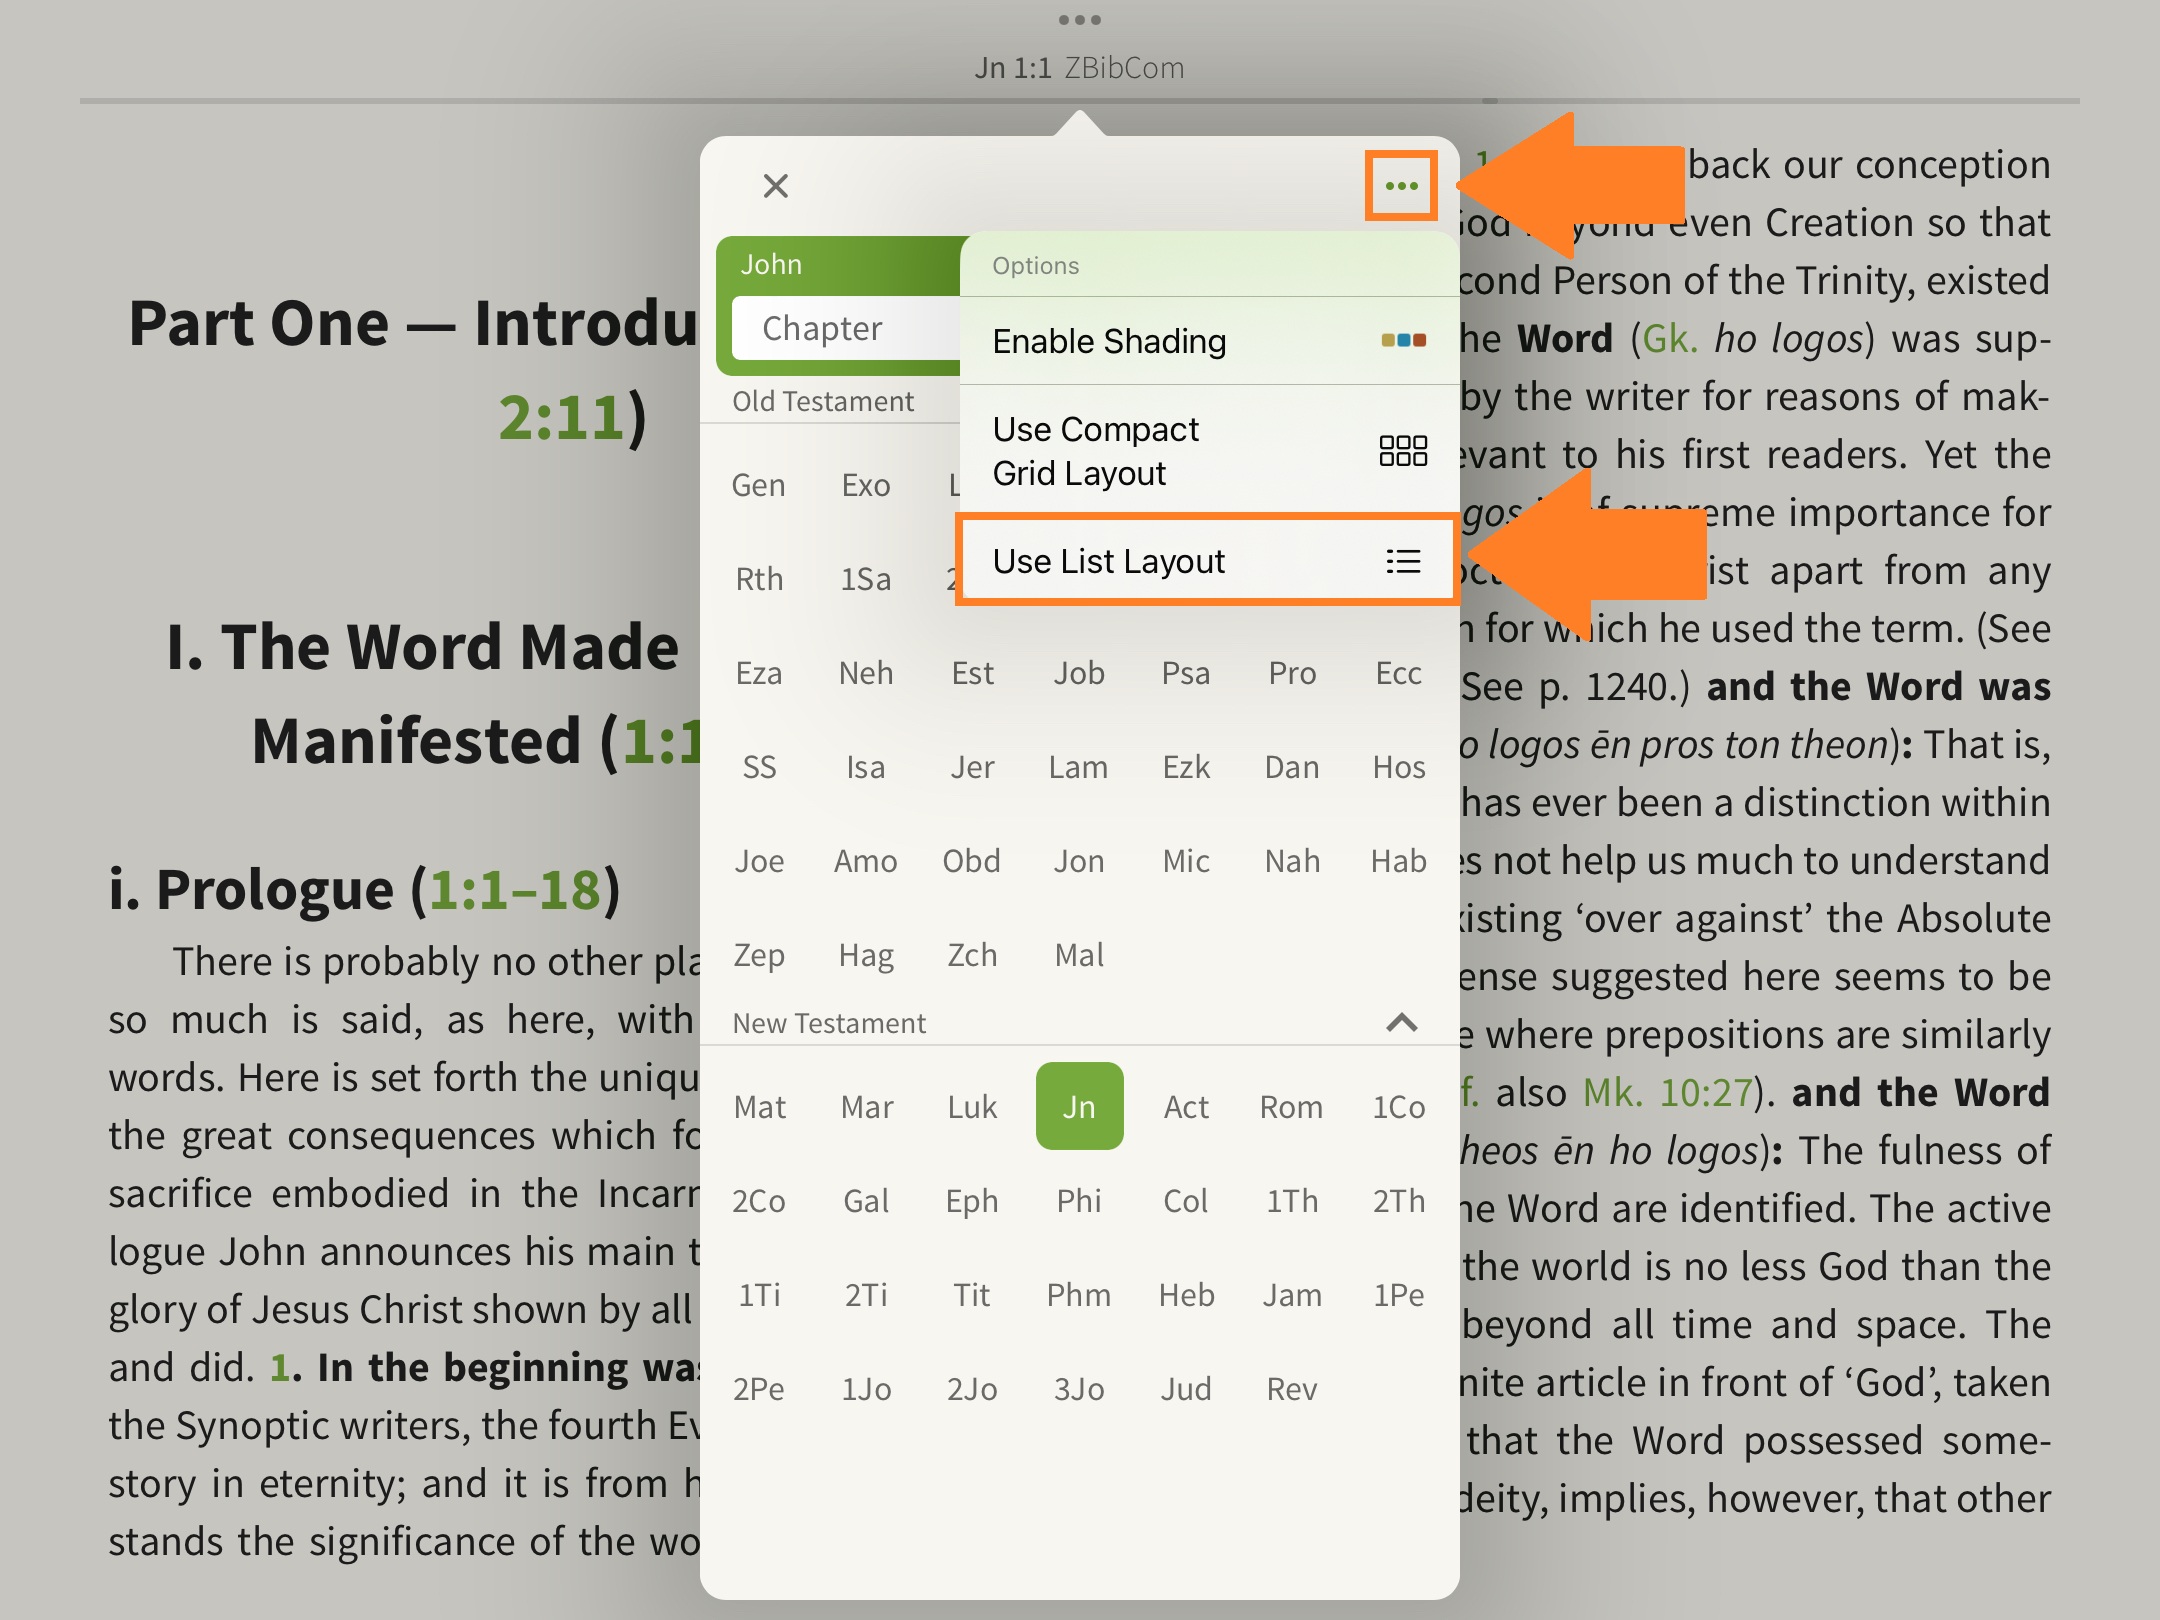
Task: Click the shading color dots icon
Action: [x=1405, y=340]
